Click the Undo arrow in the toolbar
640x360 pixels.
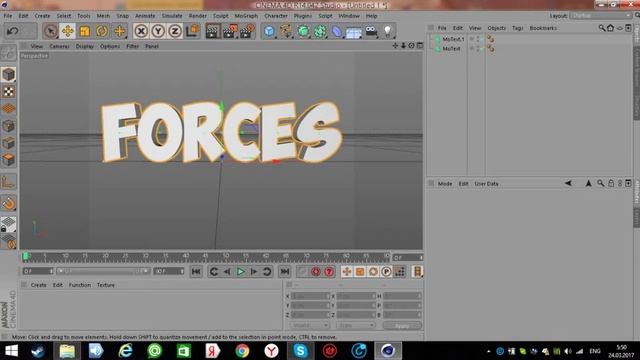click(x=13, y=31)
